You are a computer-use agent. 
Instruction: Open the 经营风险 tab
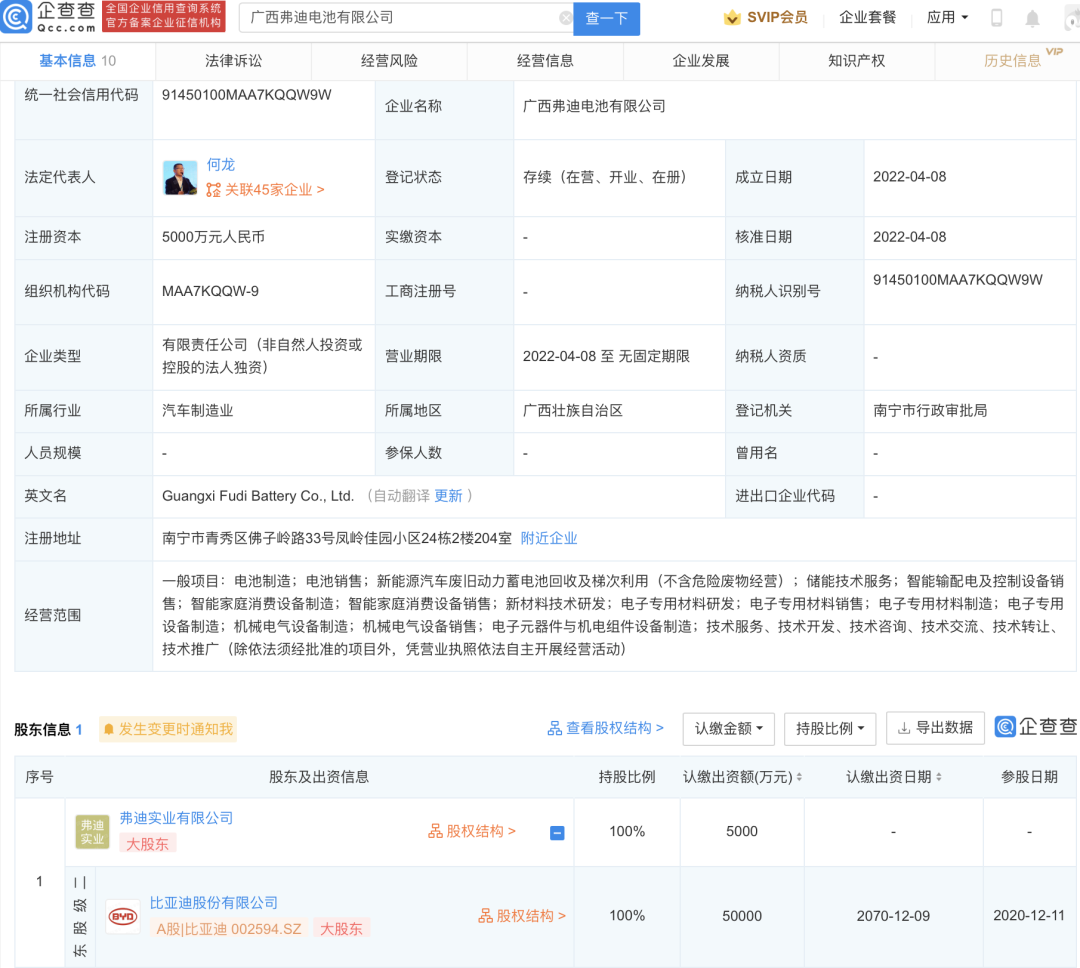(x=389, y=61)
